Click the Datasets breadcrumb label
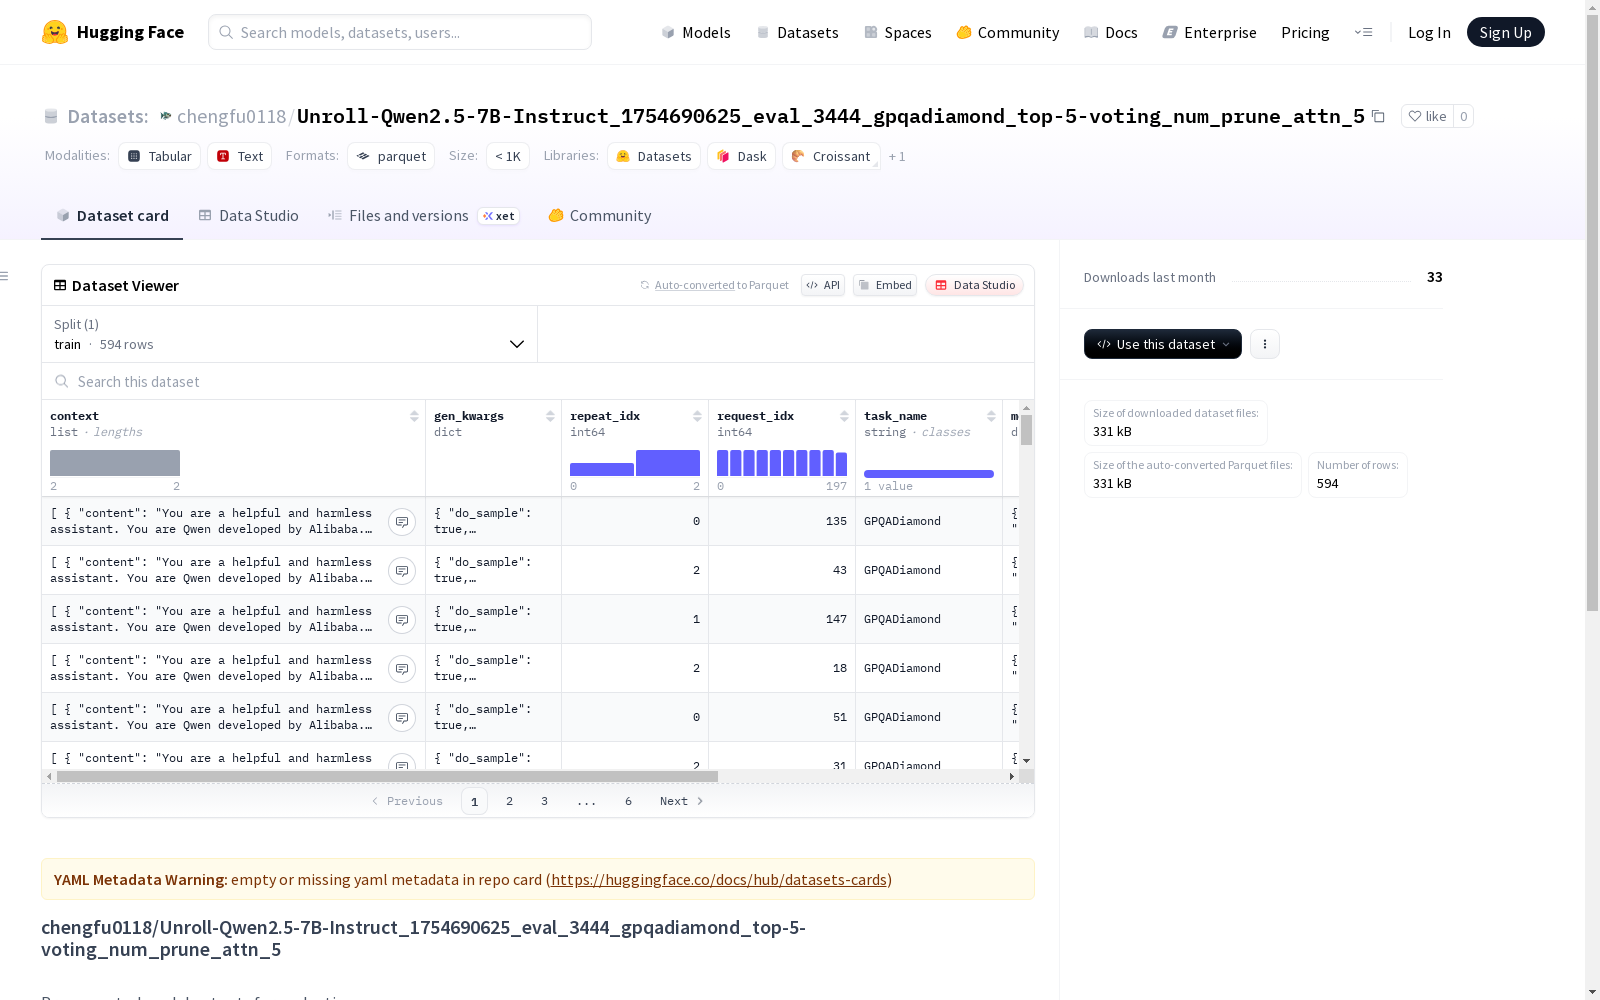The image size is (1600, 1000). 107,116
